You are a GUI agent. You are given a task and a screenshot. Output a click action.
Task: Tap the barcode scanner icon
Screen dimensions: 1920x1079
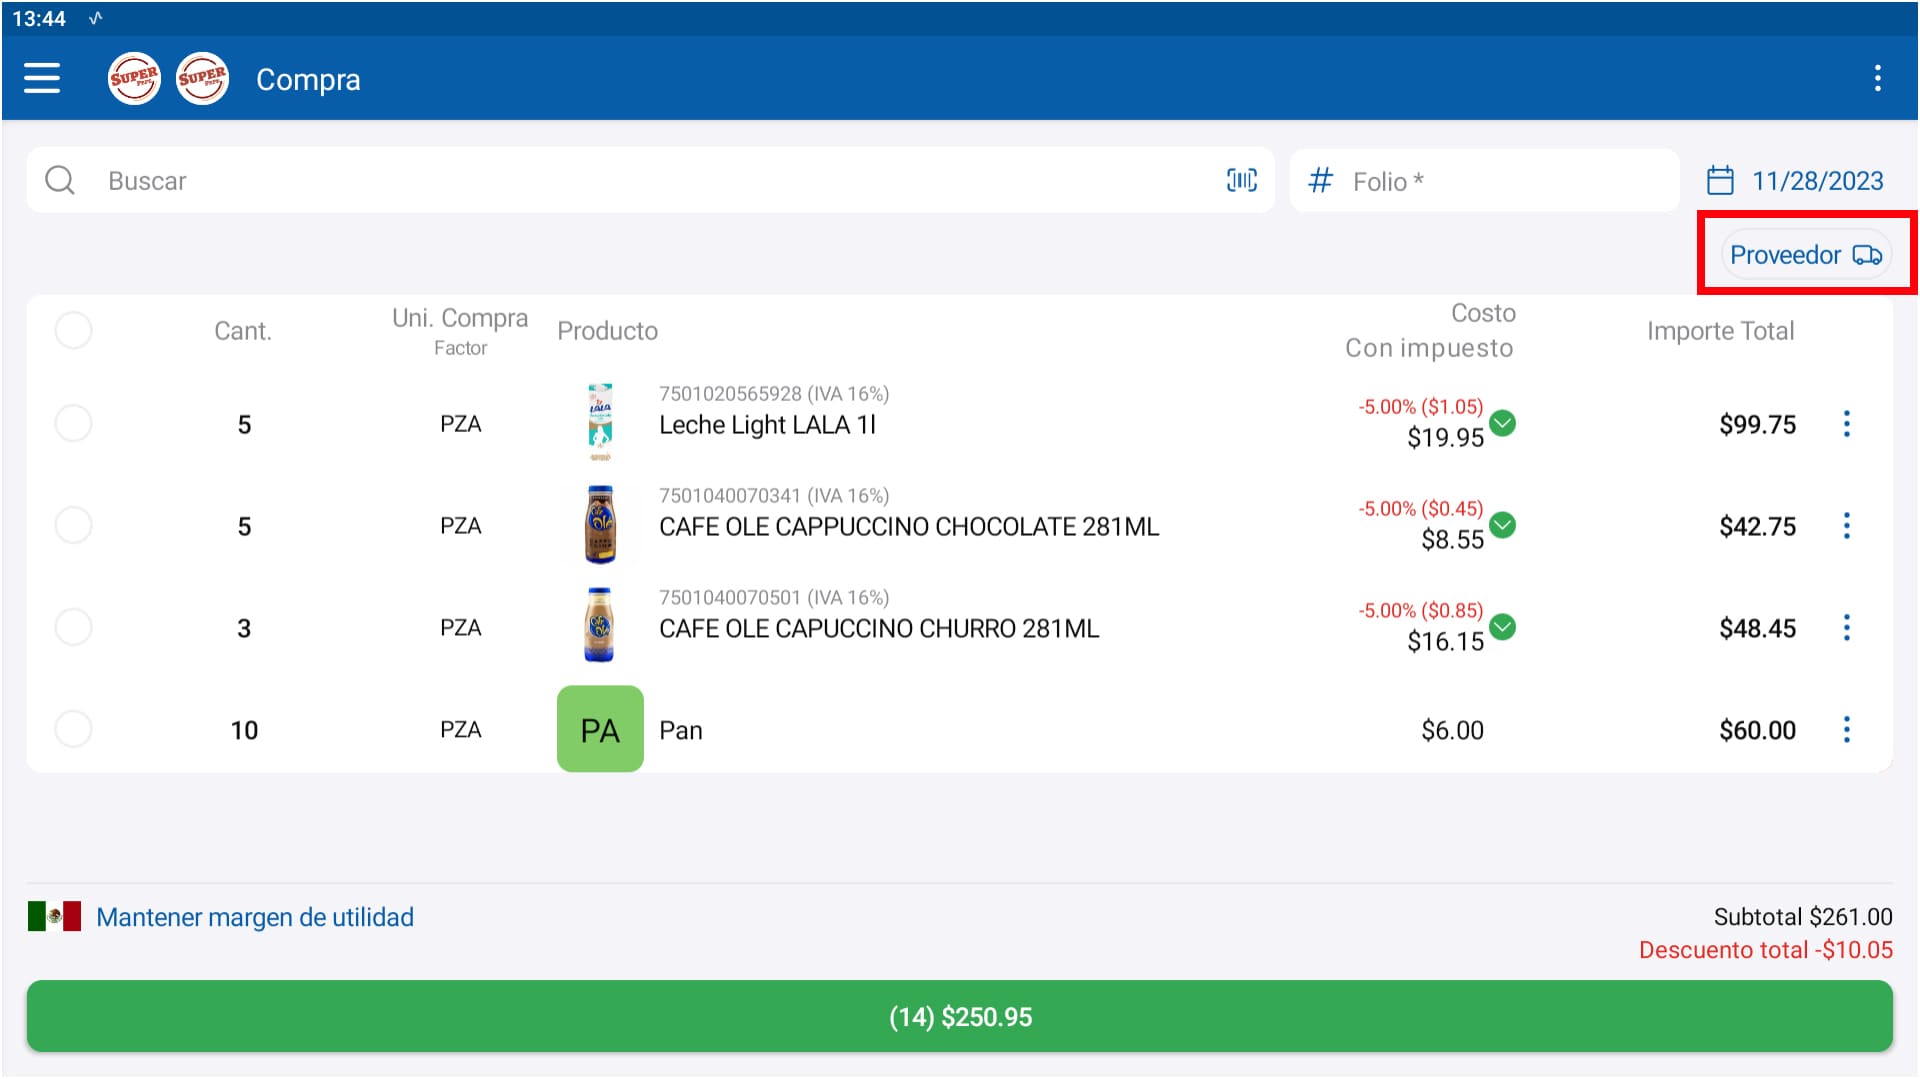(1241, 180)
